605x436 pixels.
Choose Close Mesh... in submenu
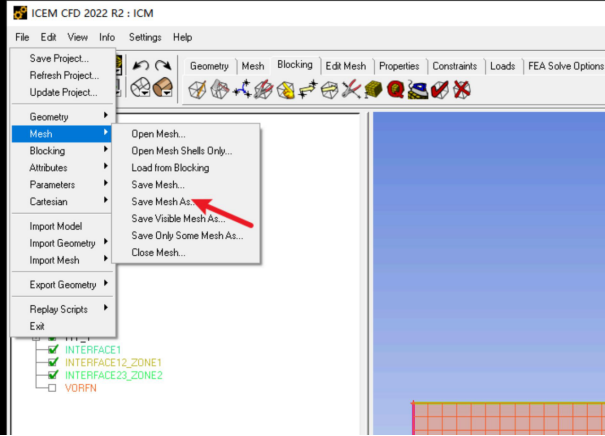(x=186, y=253)
